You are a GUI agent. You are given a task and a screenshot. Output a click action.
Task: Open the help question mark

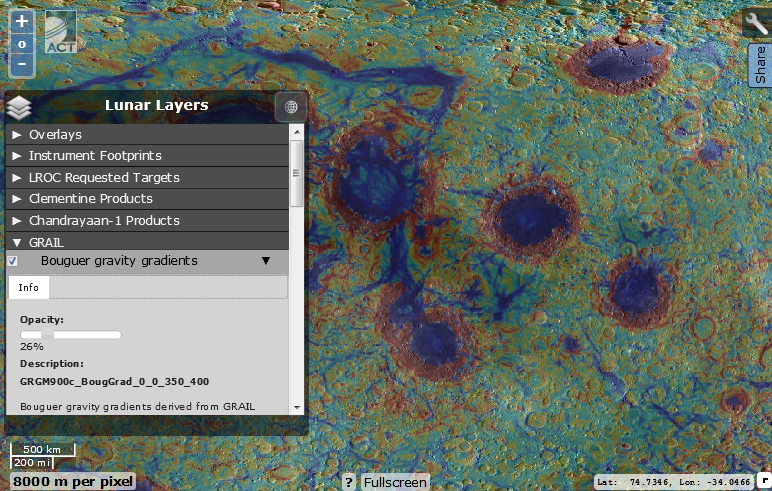(x=349, y=482)
